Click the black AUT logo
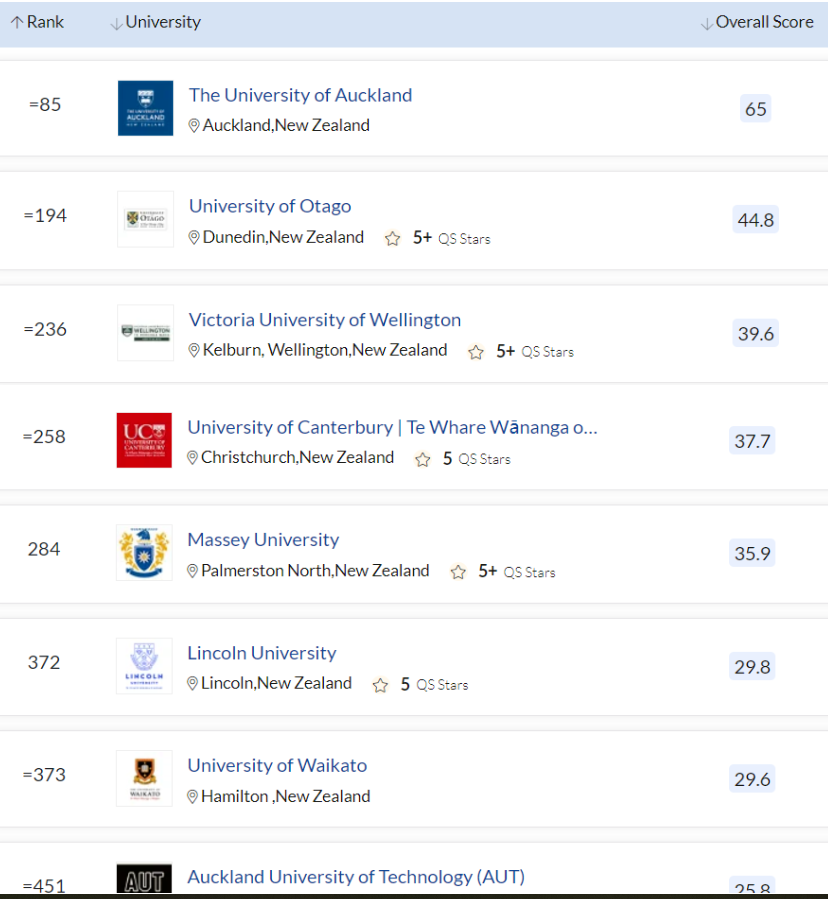The width and height of the screenshot is (828, 899). click(x=144, y=878)
